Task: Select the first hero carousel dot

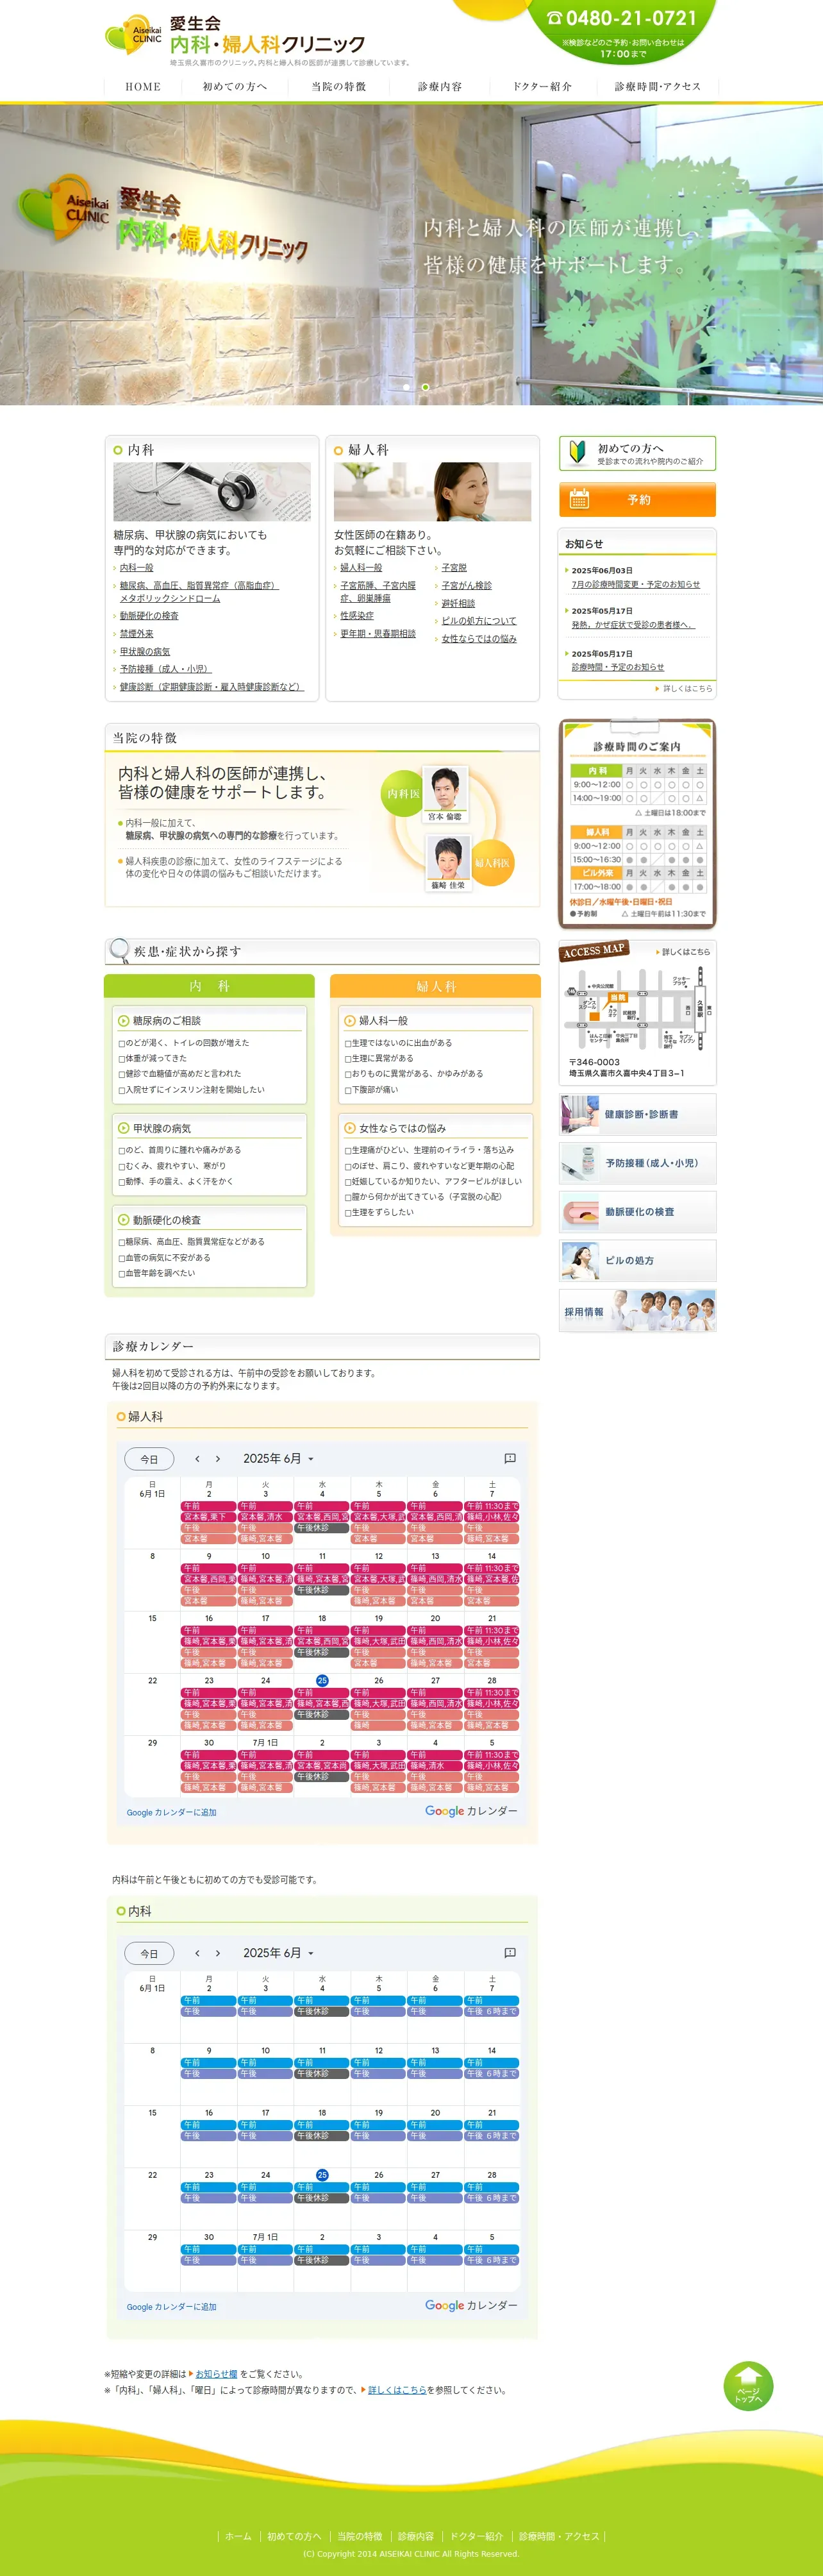Action: click(406, 387)
